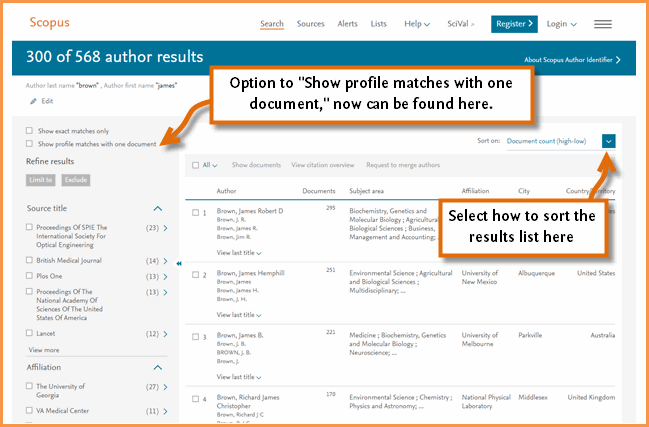Open the Sort on dropdown arrow
This screenshot has width=649, height=427.
[x=608, y=141]
